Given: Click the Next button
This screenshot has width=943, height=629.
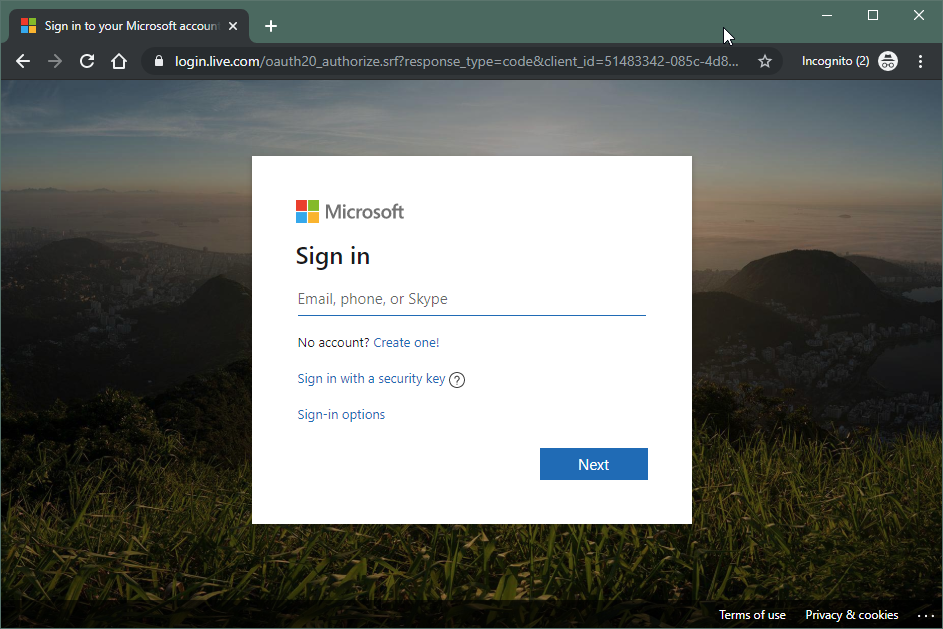Looking at the screenshot, I should coord(594,464).
